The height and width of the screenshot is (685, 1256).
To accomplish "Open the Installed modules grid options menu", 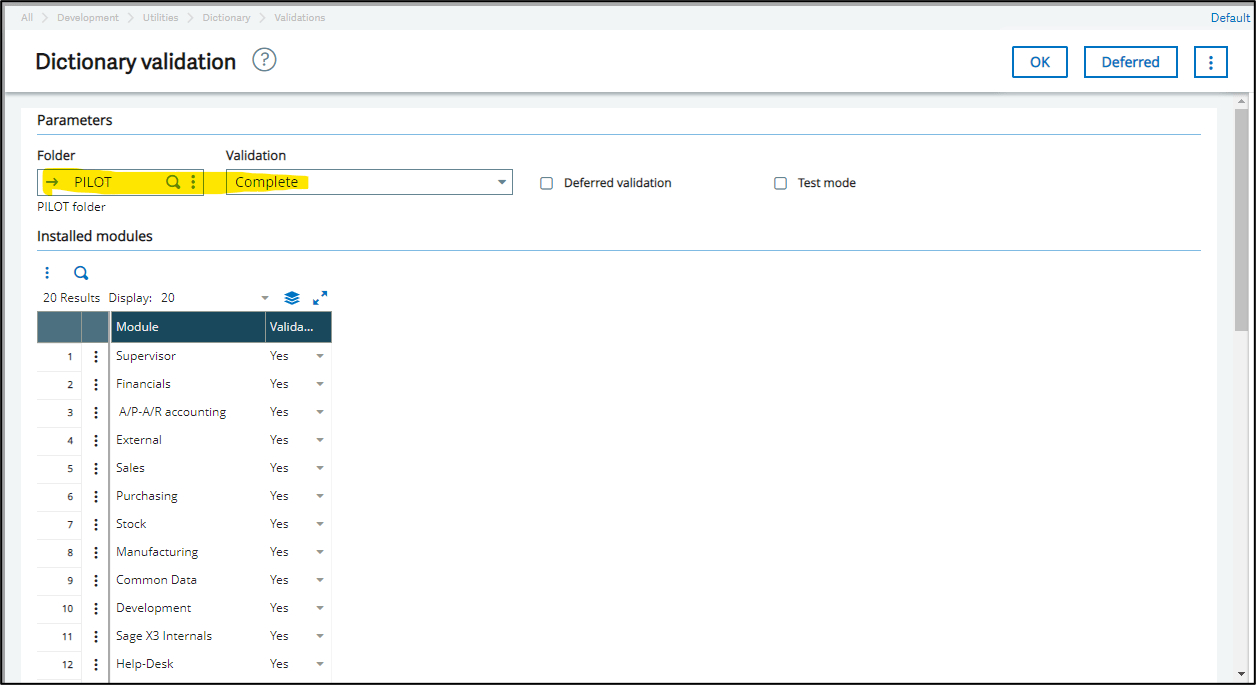I will [47, 272].
